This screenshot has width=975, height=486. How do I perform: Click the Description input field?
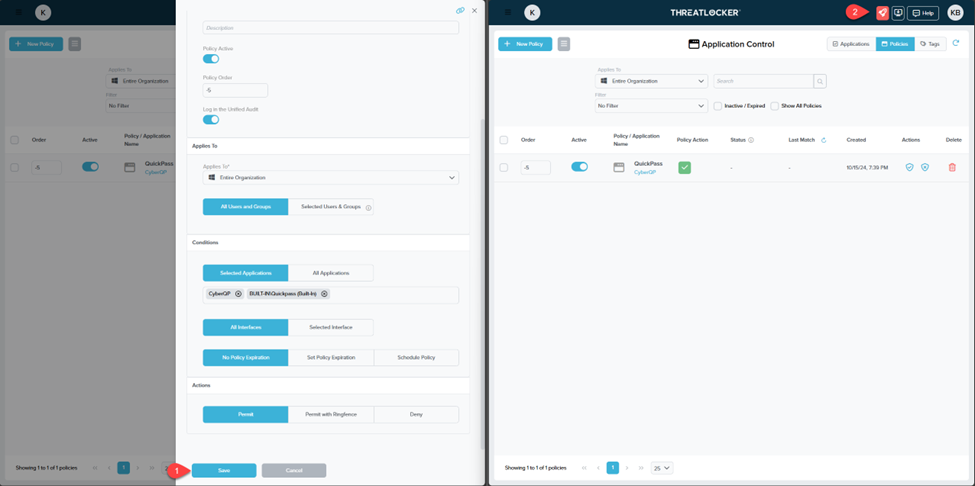coord(331,27)
